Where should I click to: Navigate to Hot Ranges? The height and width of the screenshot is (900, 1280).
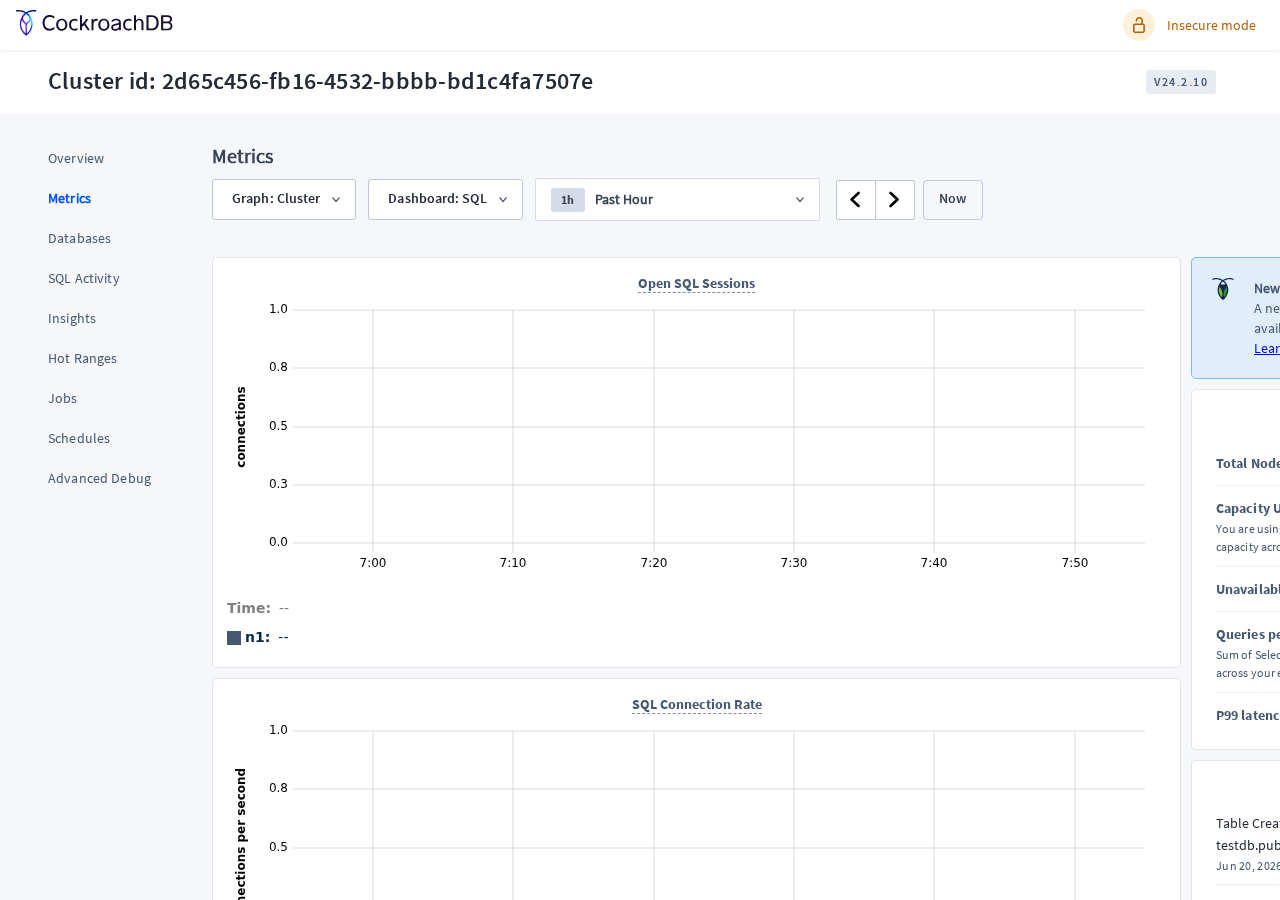pos(82,358)
